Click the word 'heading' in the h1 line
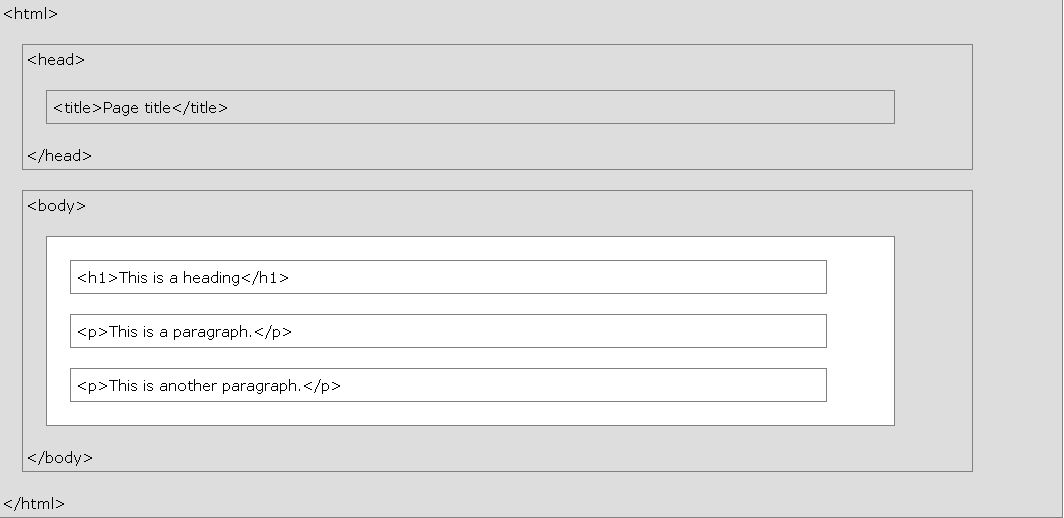Screen dimensions: 1064x518 212,278
